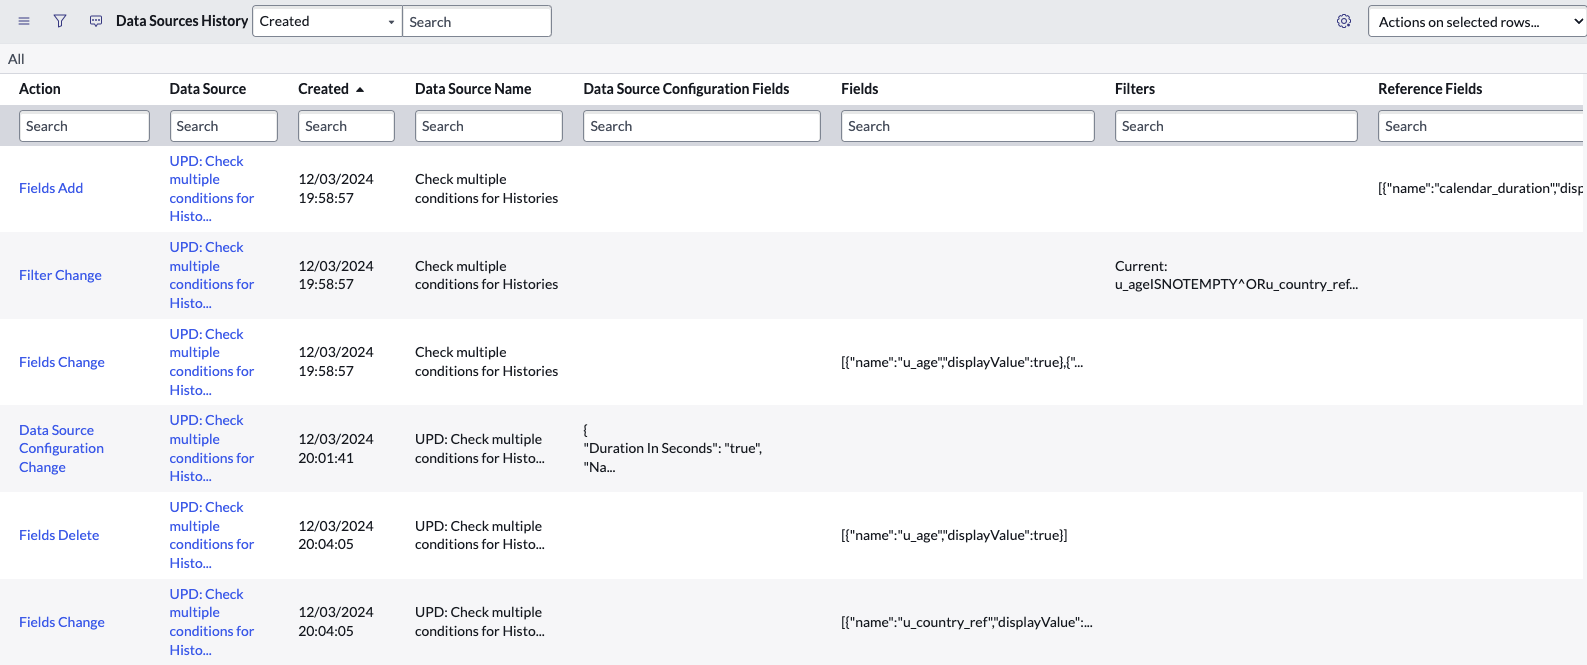The height and width of the screenshot is (665, 1587).
Task: Click the filter funnel icon
Action: click(x=60, y=21)
